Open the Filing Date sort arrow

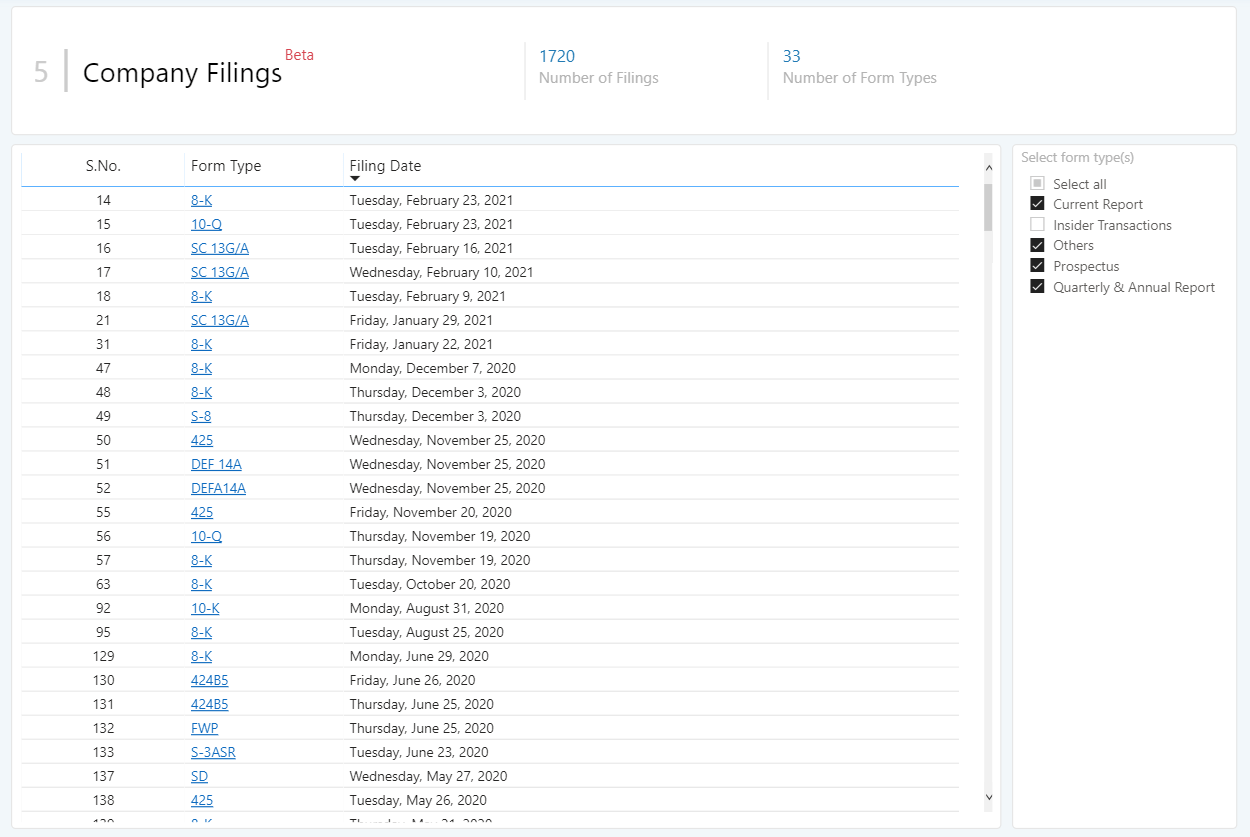tap(355, 178)
